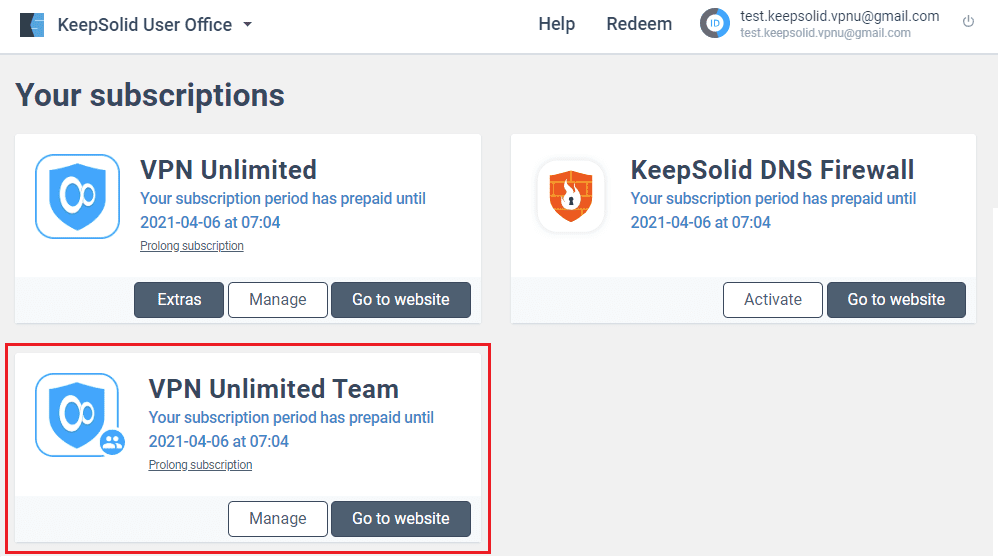Click the VPN Unlimited shield icon
The height and width of the screenshot is (557, 998).
[x=78, y=197]
